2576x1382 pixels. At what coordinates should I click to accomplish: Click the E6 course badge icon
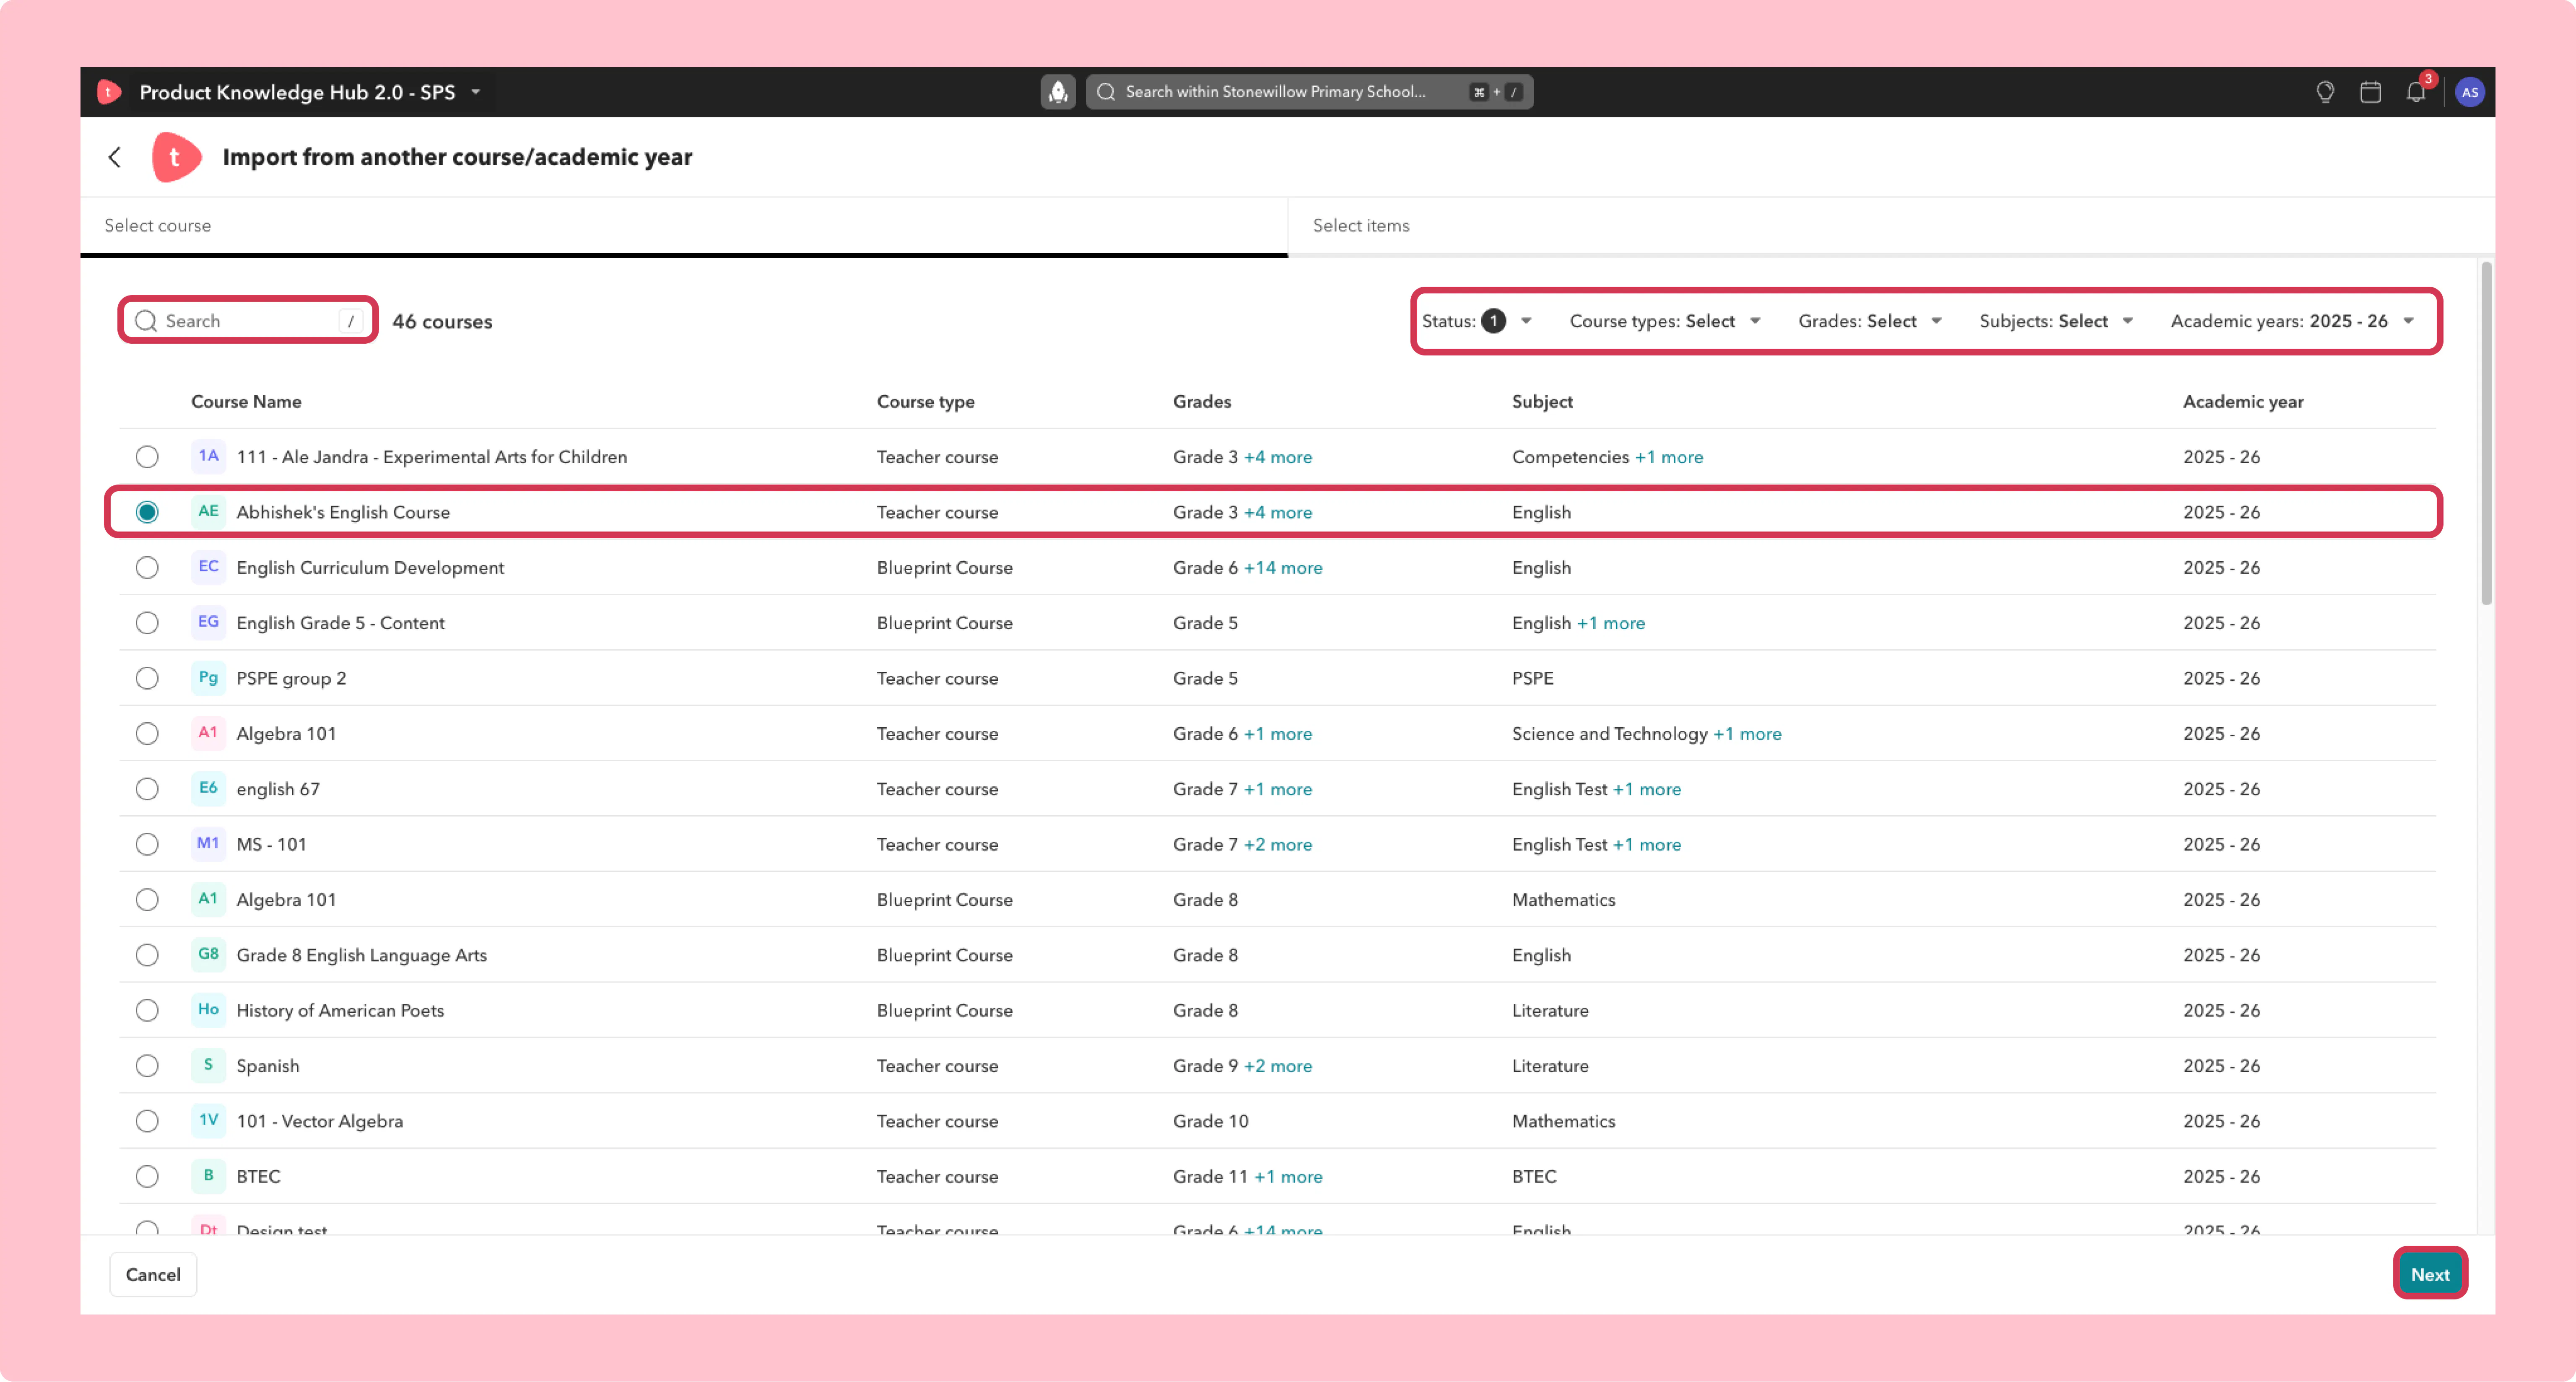[208, 788]
